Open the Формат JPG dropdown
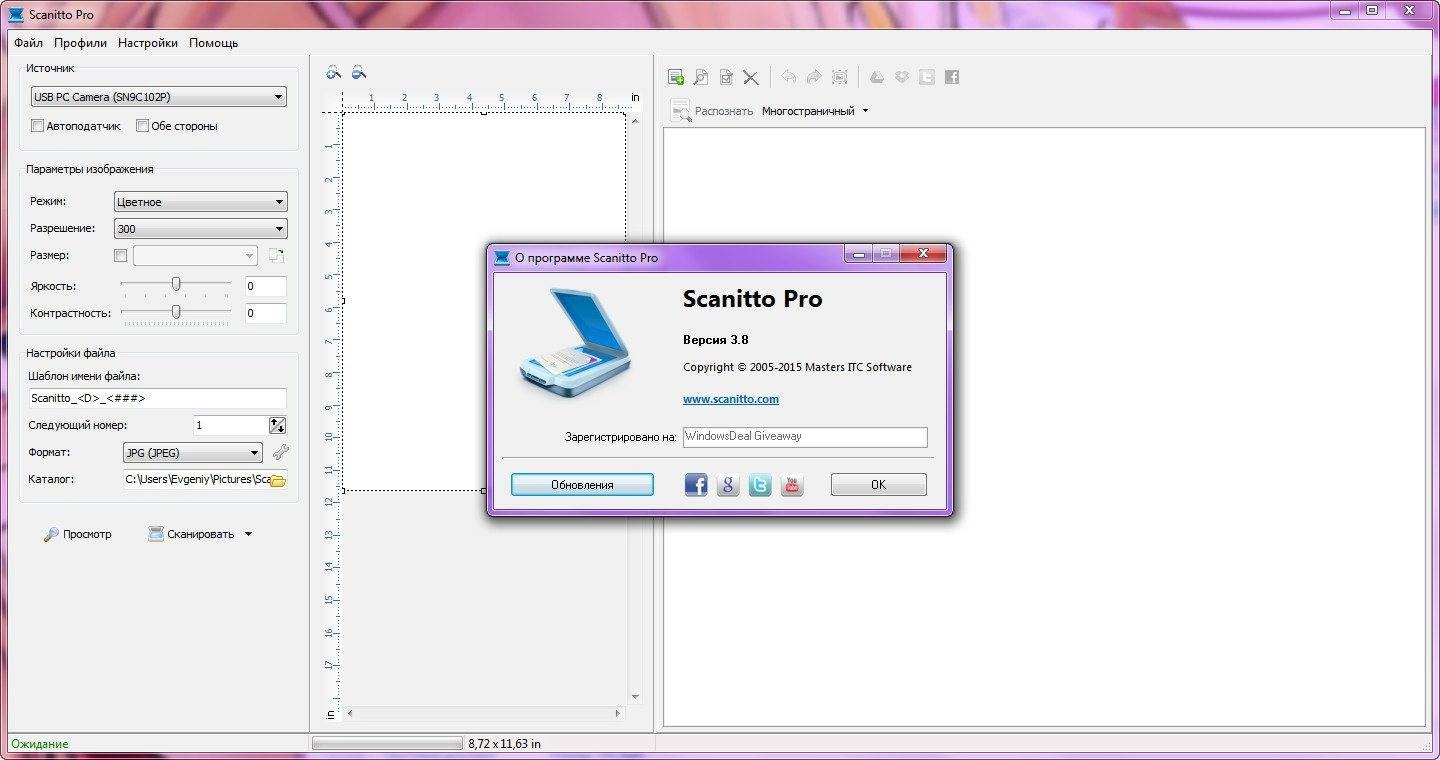1440x760 pixels. click(x=193, y=453)
